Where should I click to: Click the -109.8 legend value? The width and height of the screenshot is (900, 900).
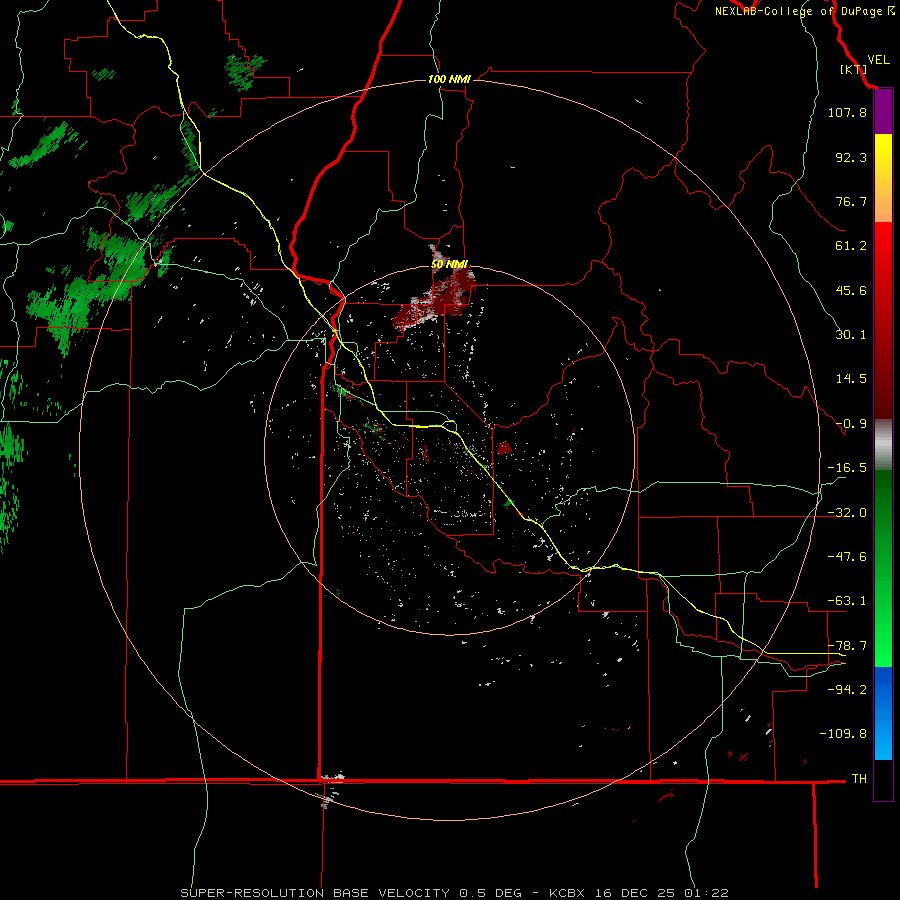coord(844,734)
